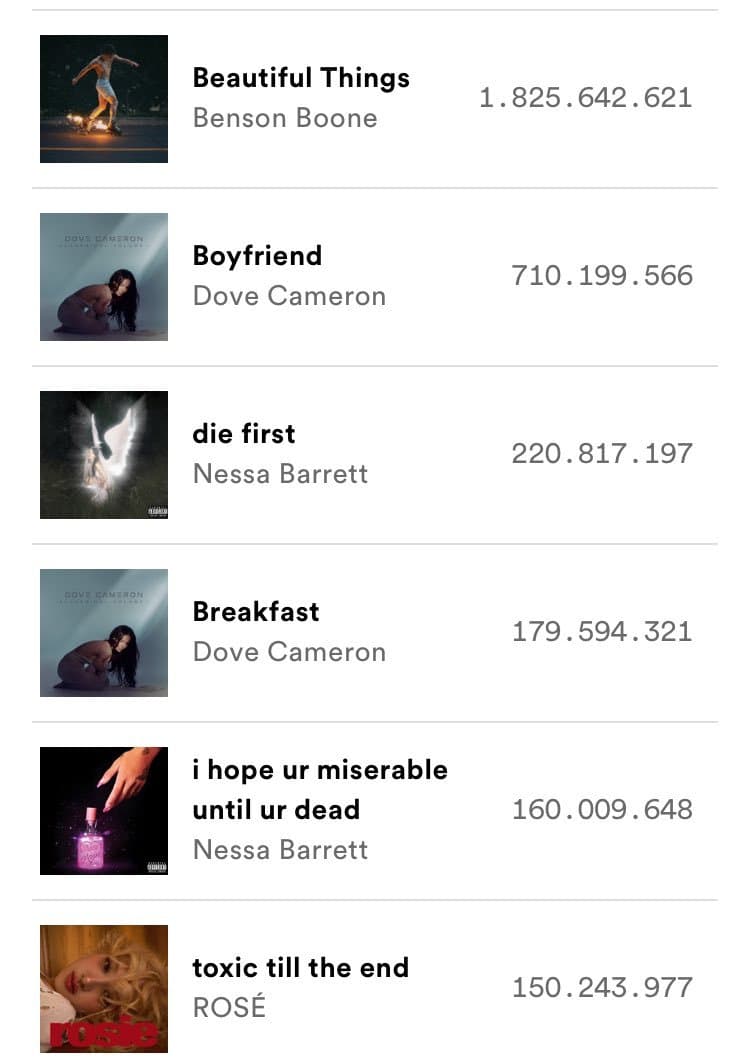Open the Breakfast album cover thumbnail
Image resolution: width=750 pixels, height=1063 pixels.
pos(104,633)
